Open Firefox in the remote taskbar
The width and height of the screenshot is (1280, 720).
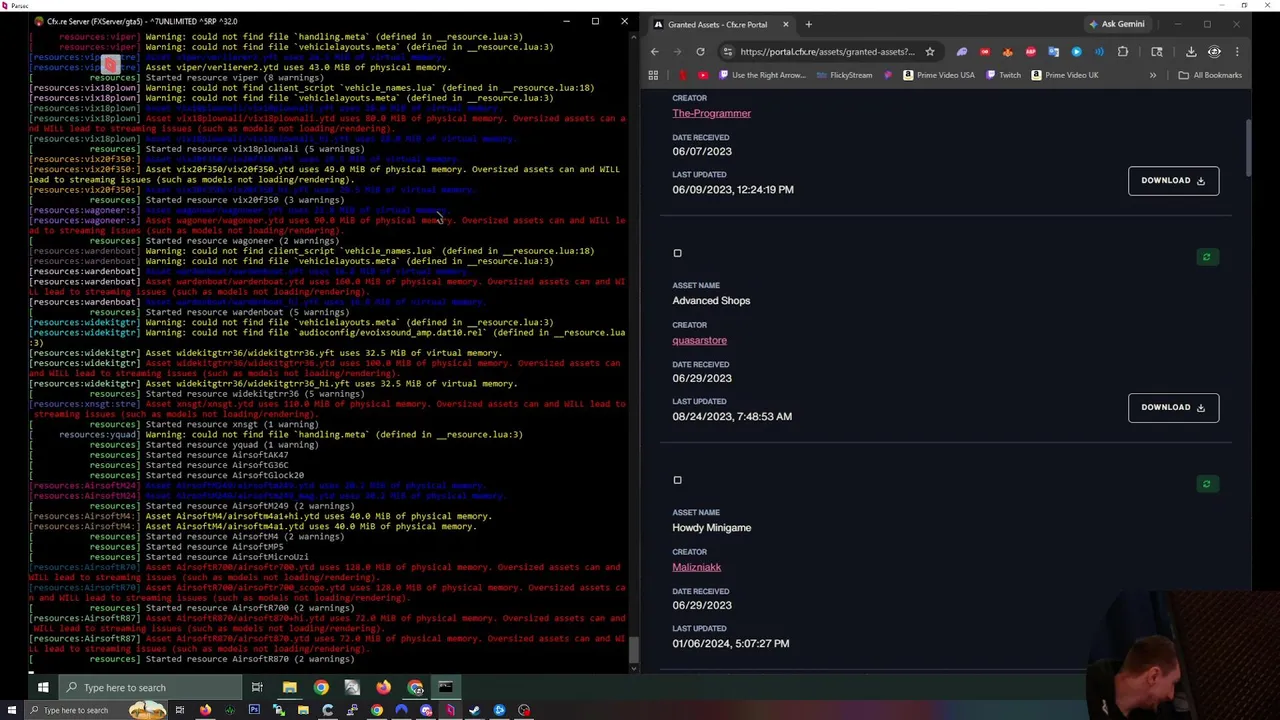(383, 687)
